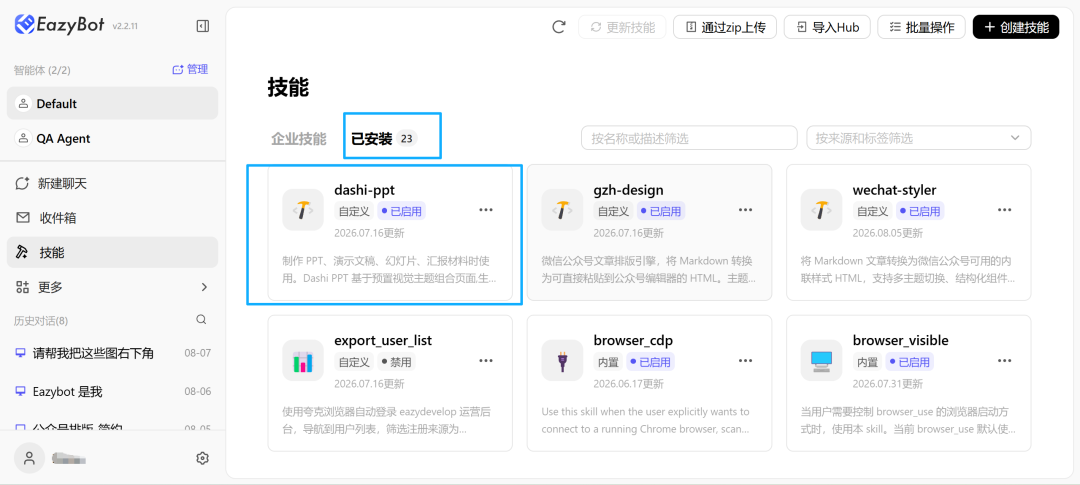The height and width of the screenshot is (485, 1080).
Task: Click the refresh icon in top toolbar
Action: pyautogui.click(x=559, y=27)
